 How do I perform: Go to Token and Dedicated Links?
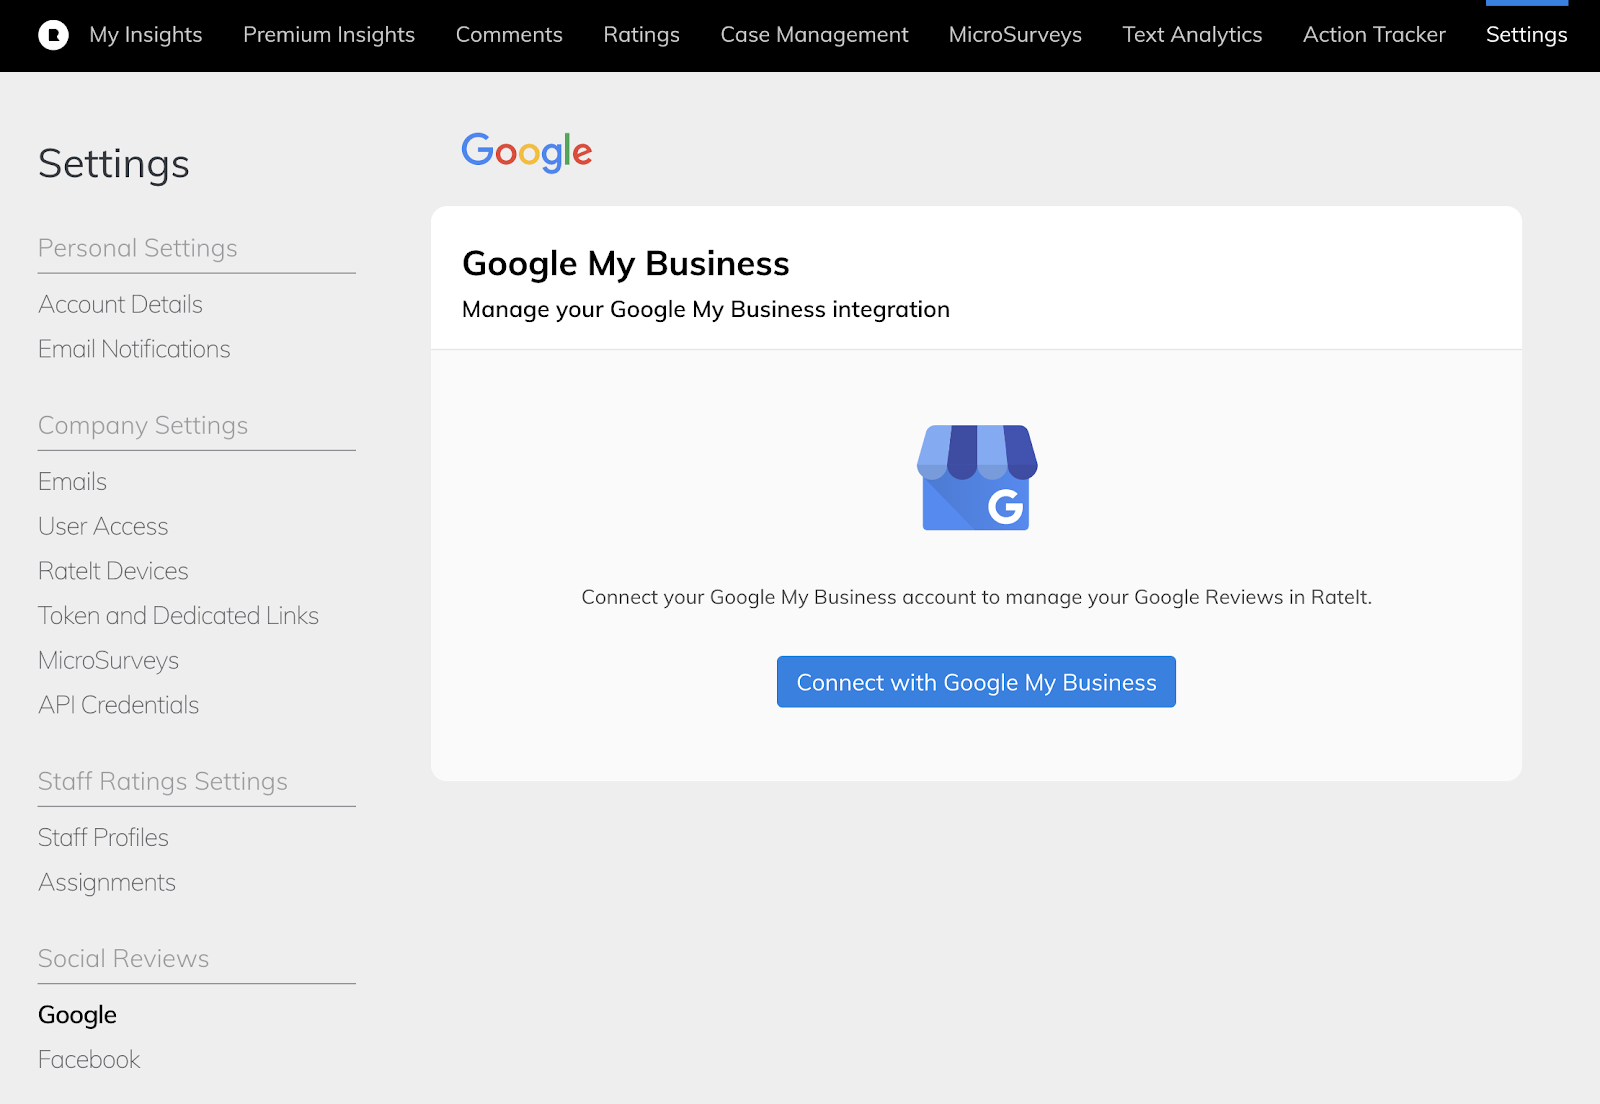pos(178,616)
